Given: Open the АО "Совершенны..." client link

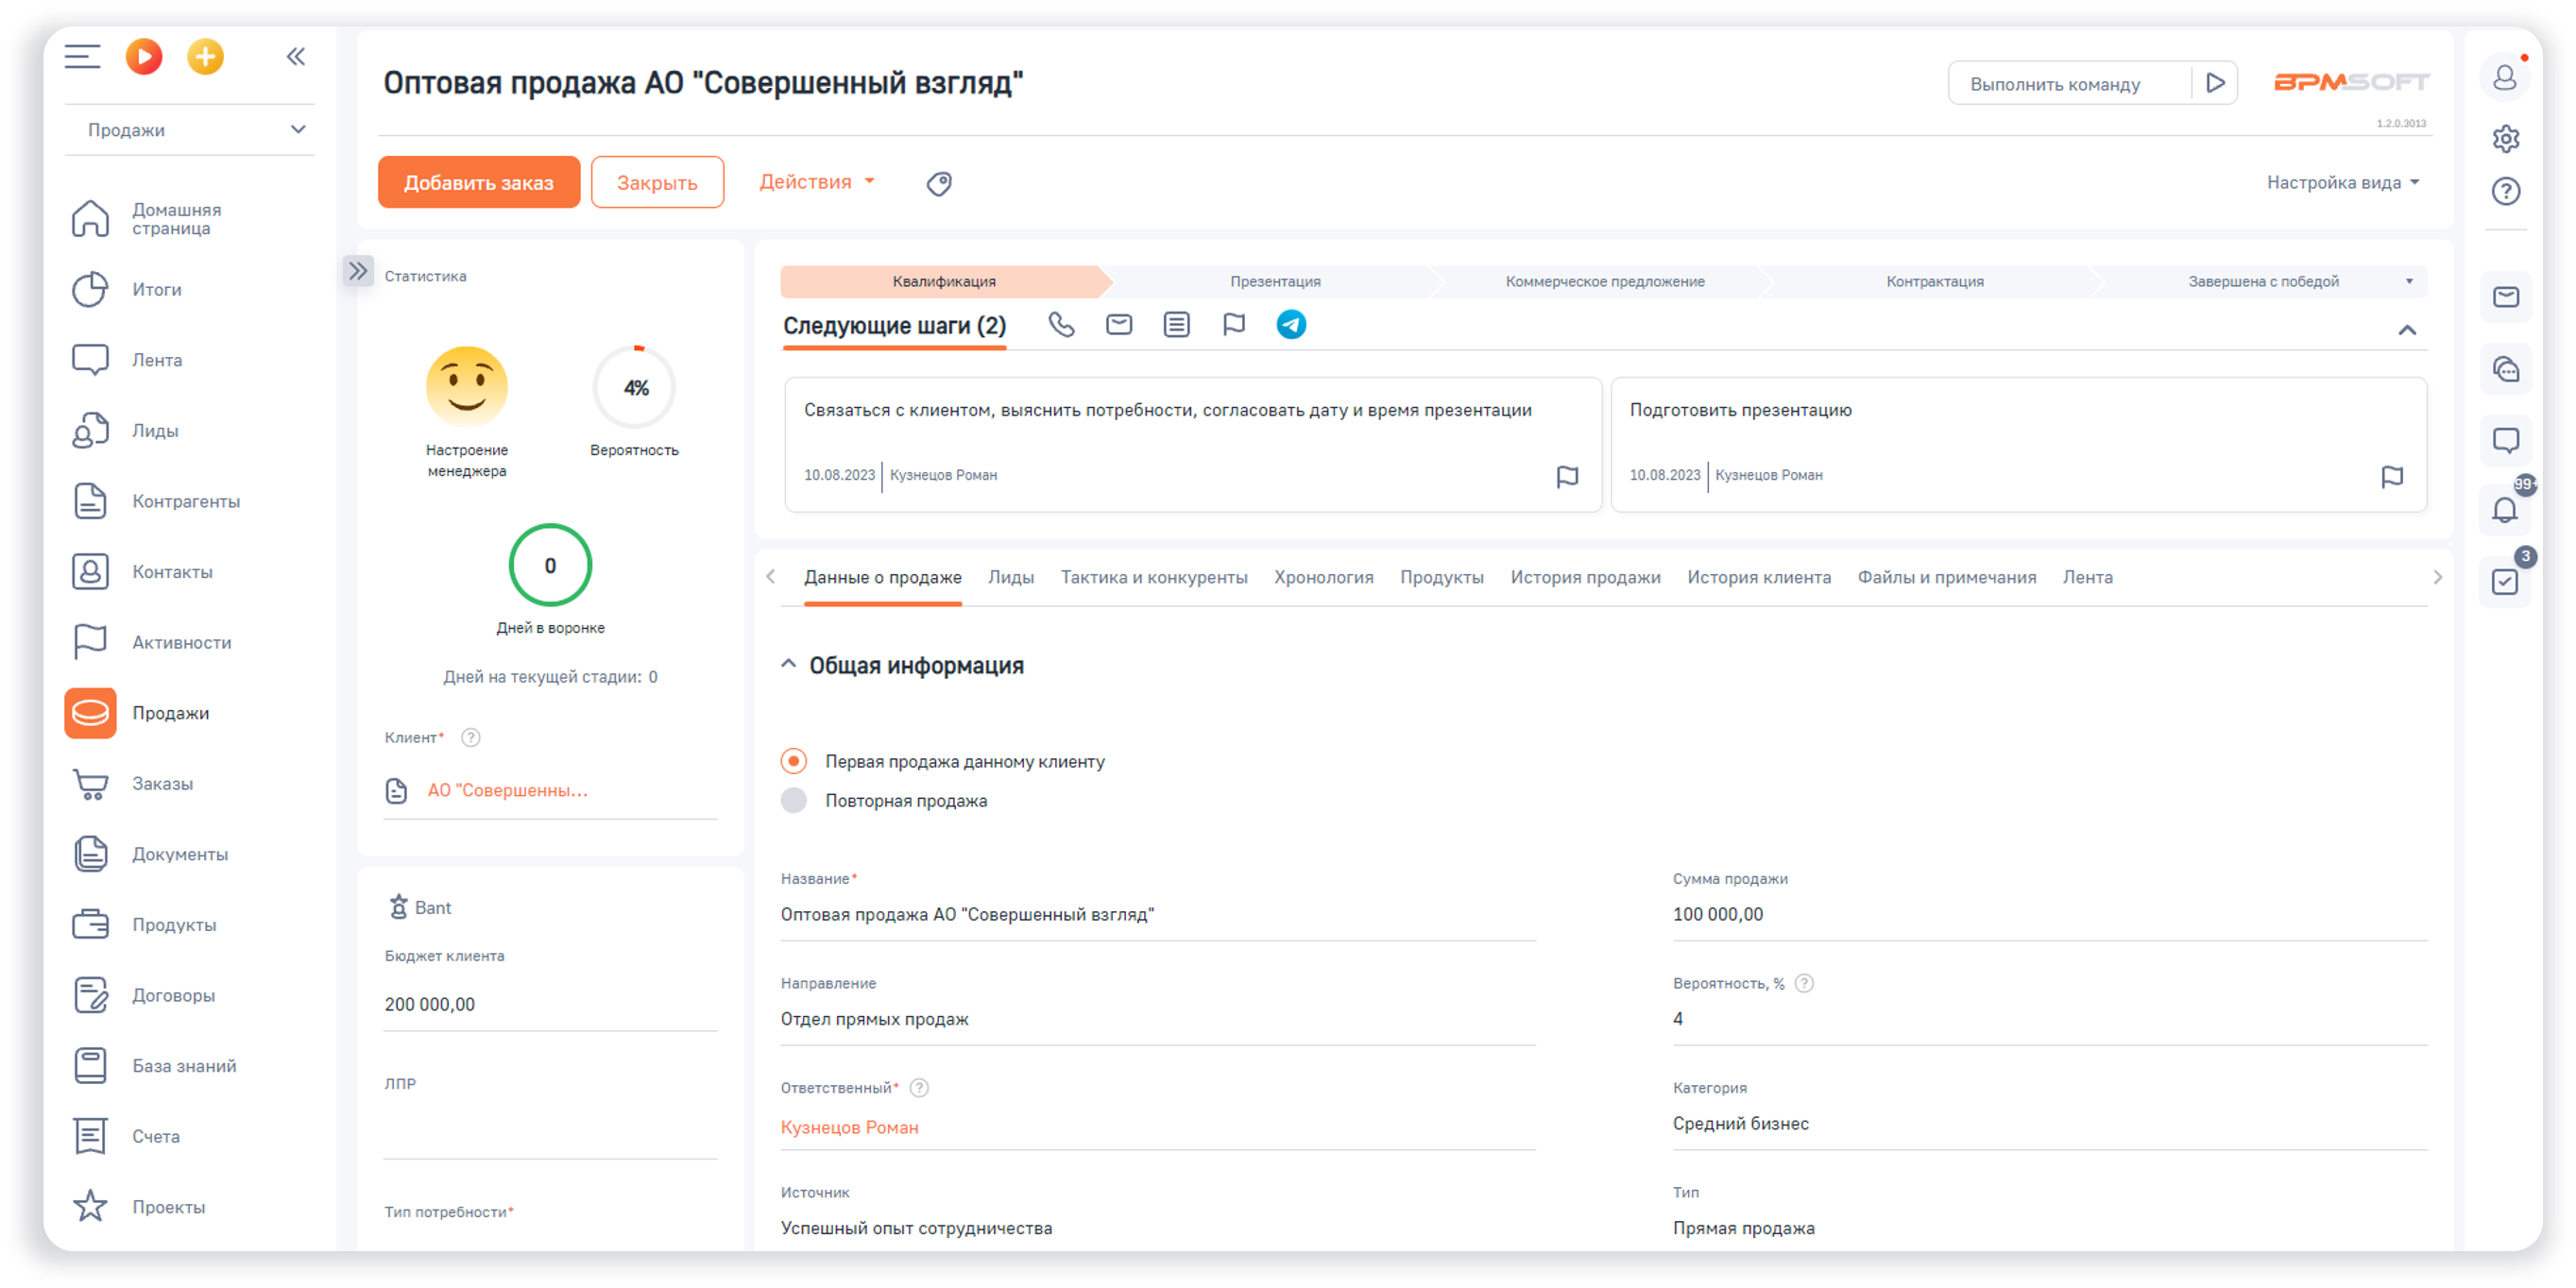Looking at the screenshot, I should pos(507,790).
